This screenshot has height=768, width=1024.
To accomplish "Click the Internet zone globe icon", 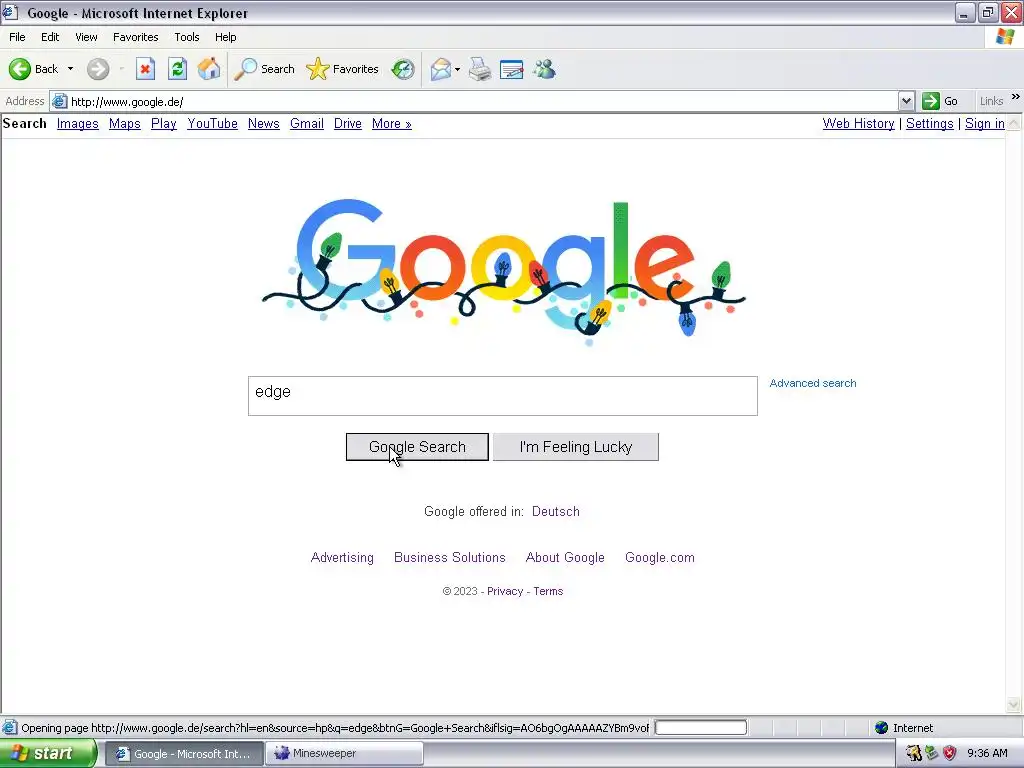I will (882, 728).
